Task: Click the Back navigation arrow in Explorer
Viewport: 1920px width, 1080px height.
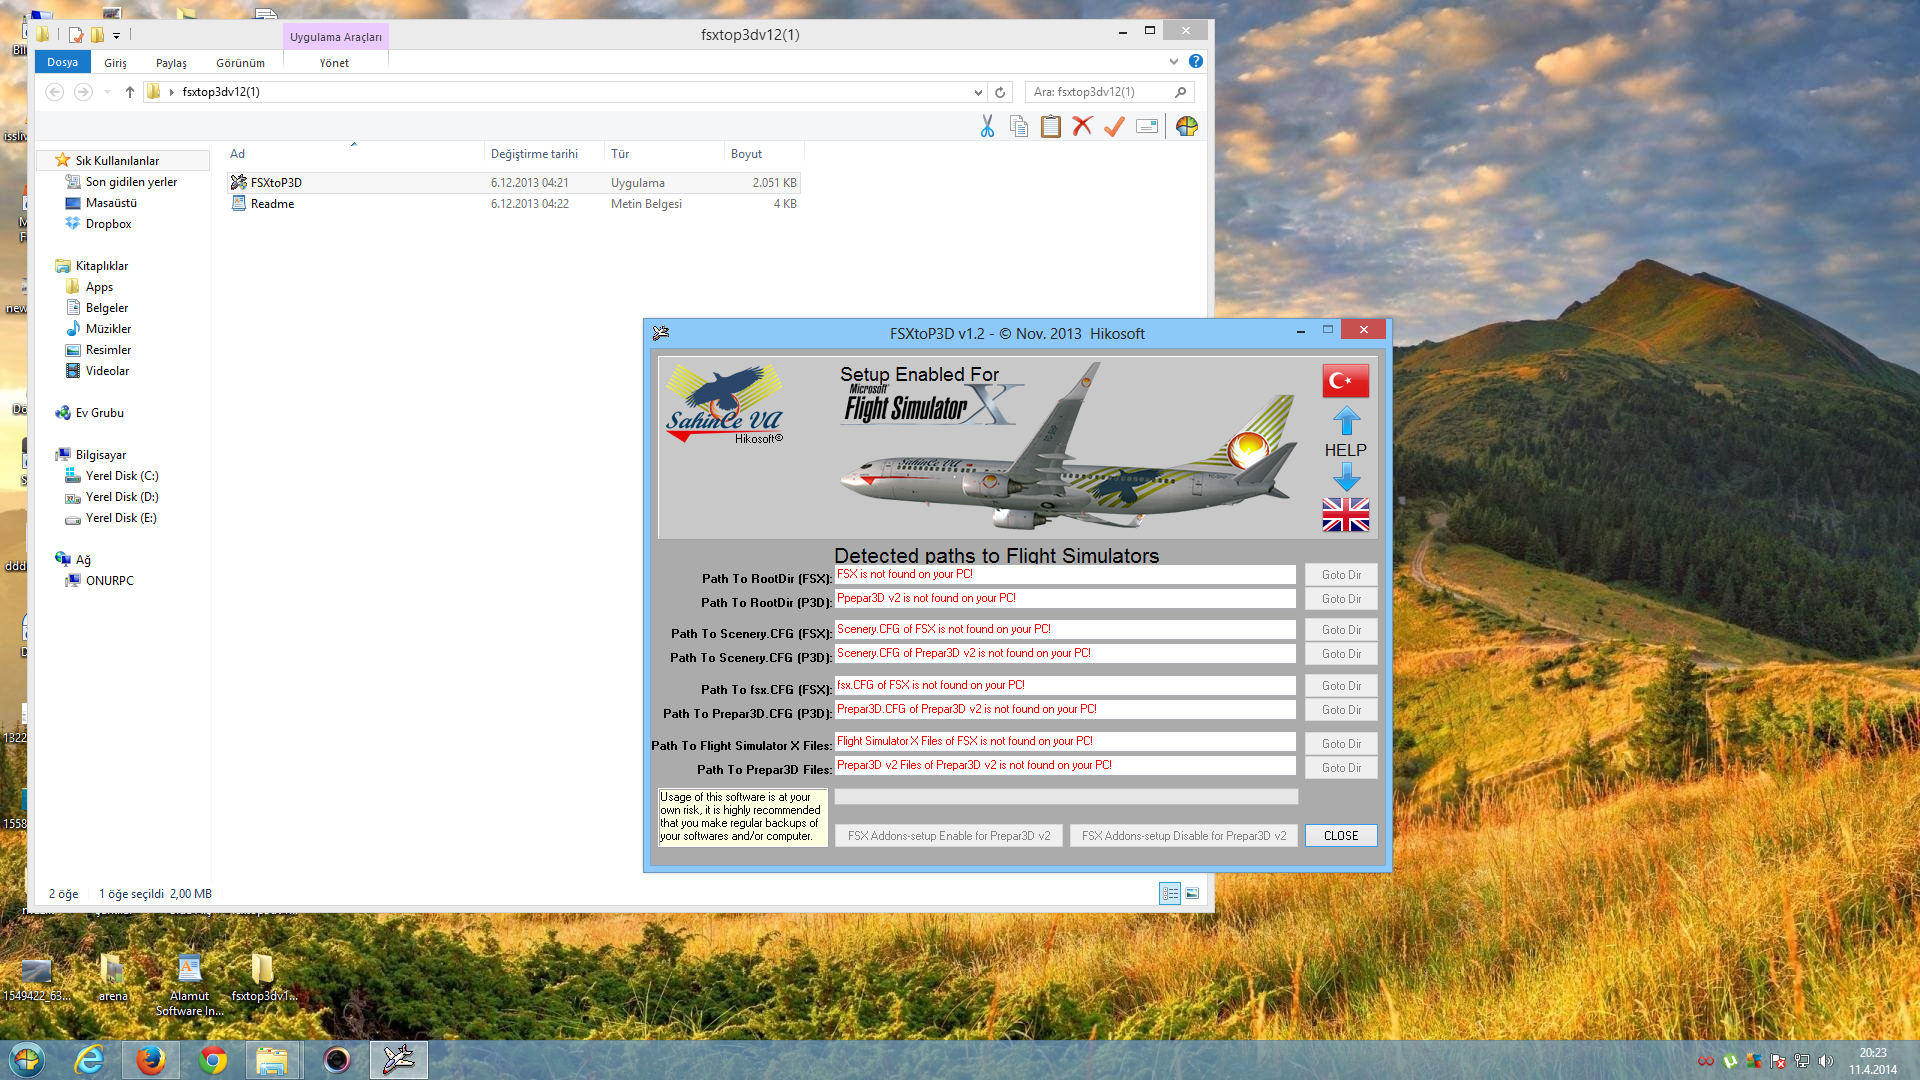Action: (x=55, y=92)
